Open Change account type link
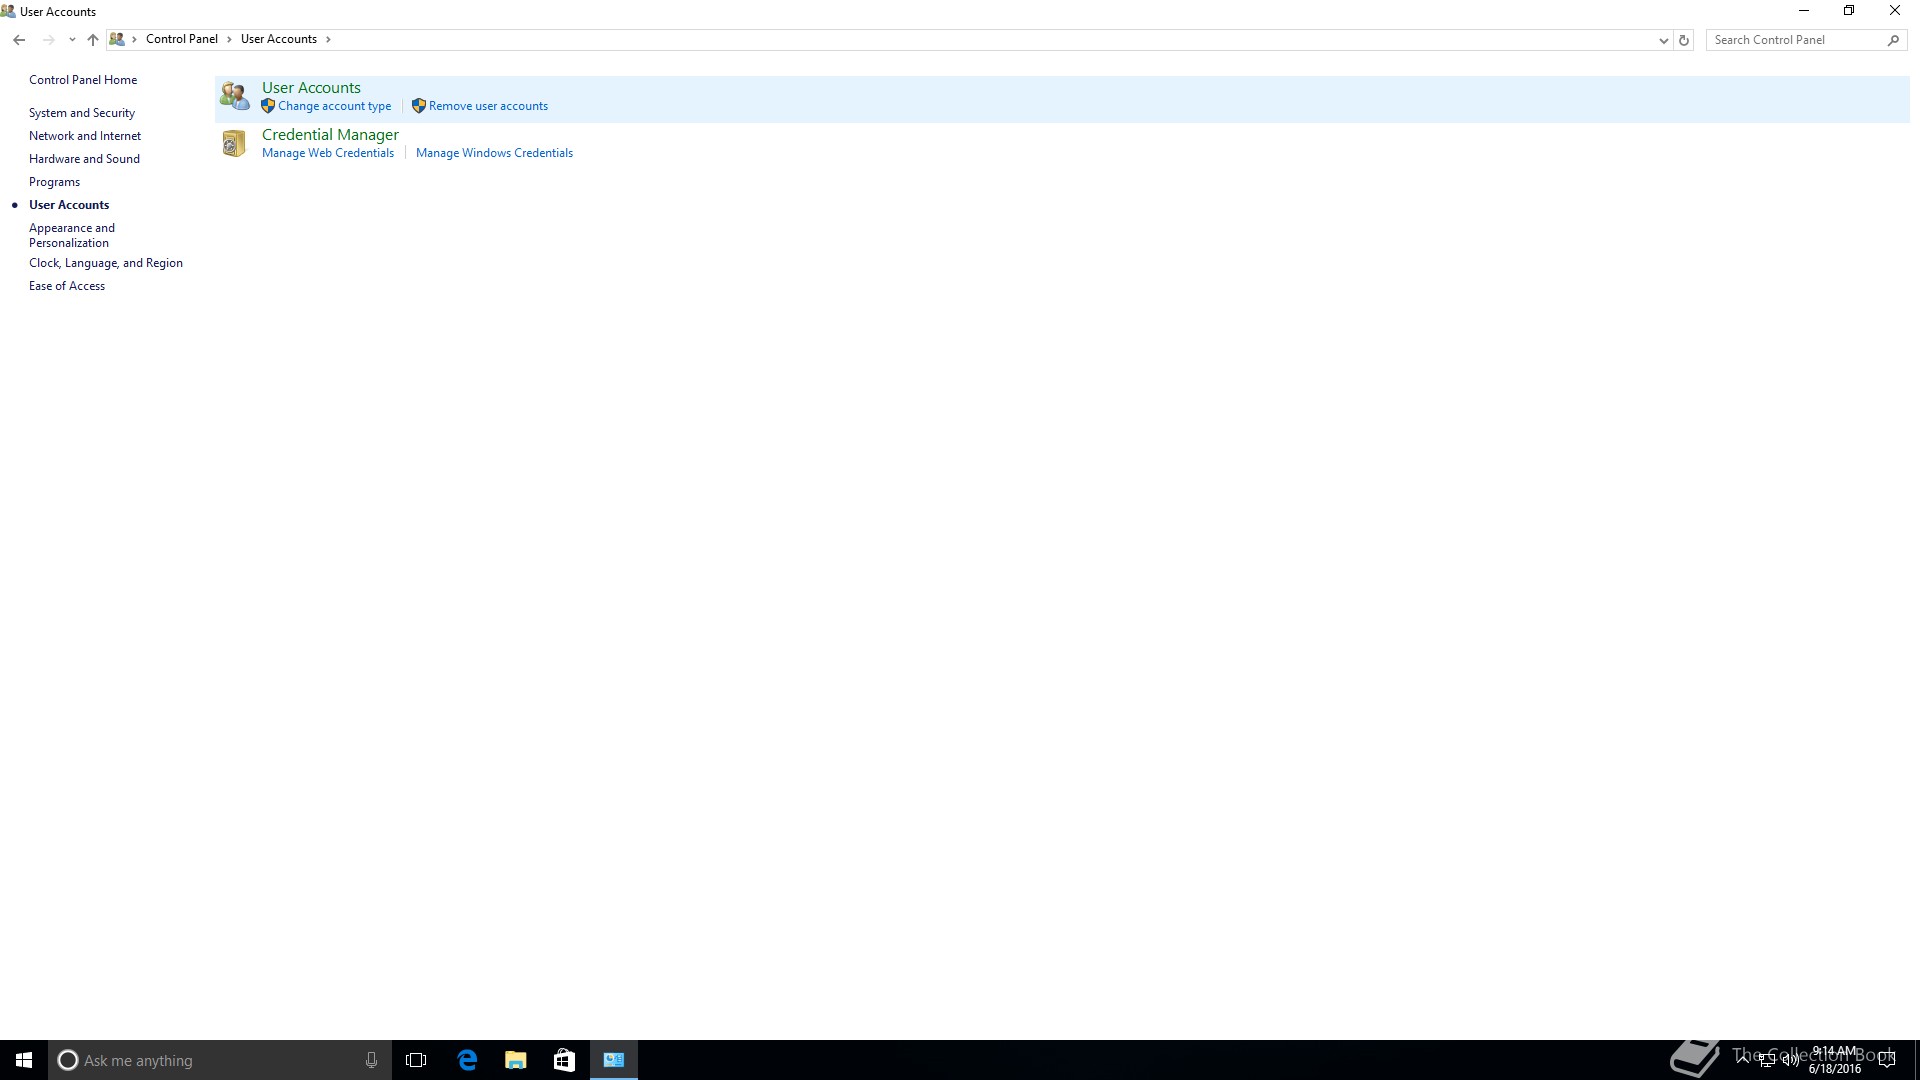 point(334,106)
